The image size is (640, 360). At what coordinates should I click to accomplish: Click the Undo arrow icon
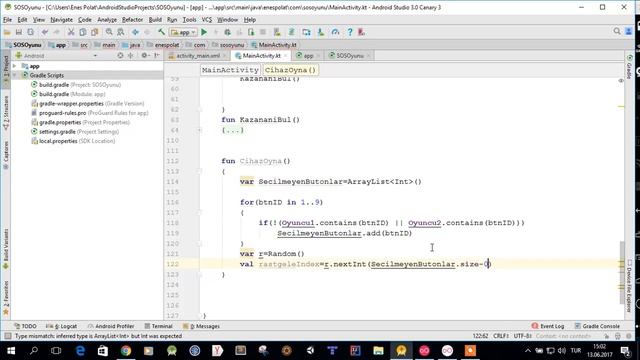tap(45, 32)
